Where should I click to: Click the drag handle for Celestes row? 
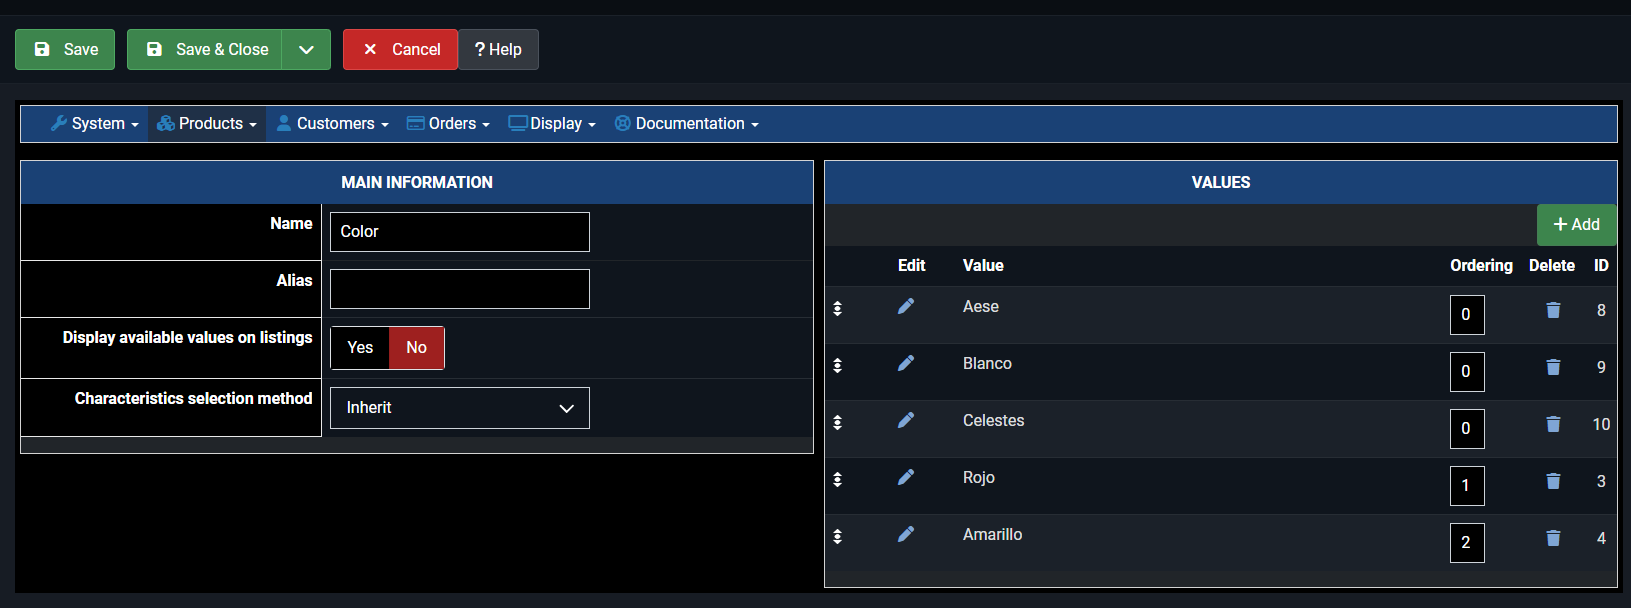coord(838,423)
